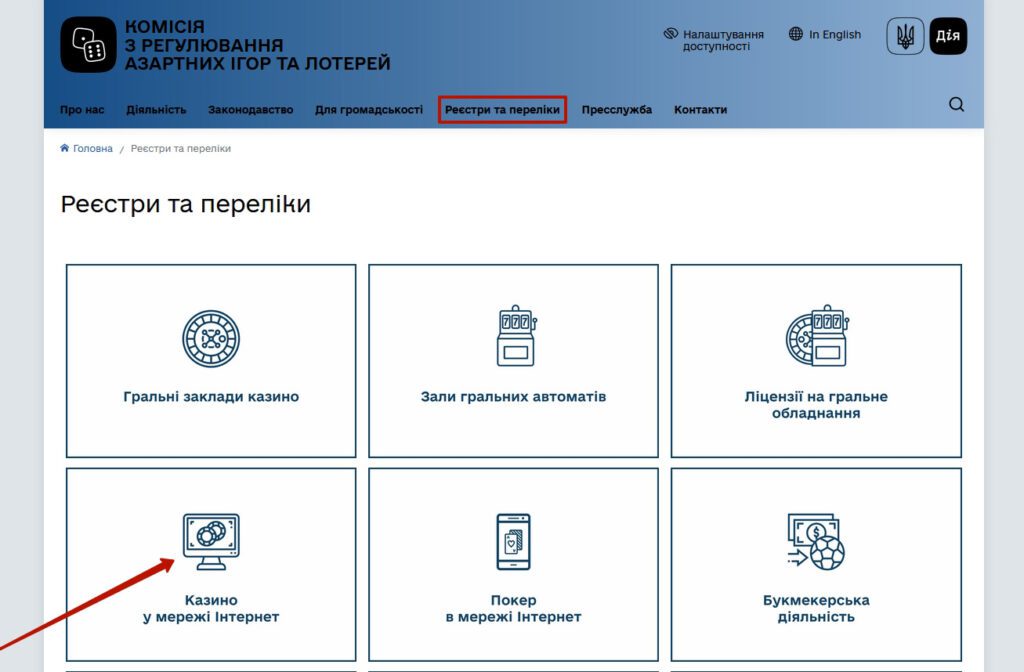Viewport: 1024px width, 672px height.
Task: Open the Гральні заклади казино registry
Action: (211, 360)
